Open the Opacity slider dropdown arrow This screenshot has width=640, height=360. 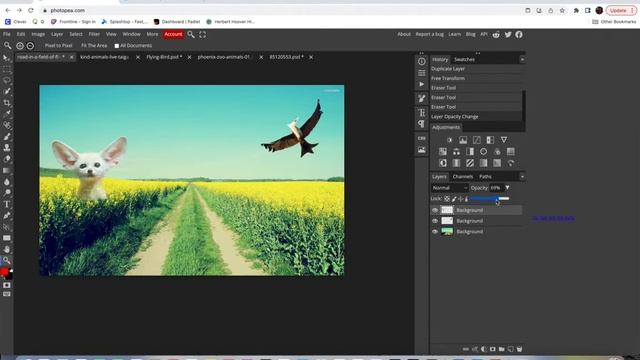(x=507, y=188)
